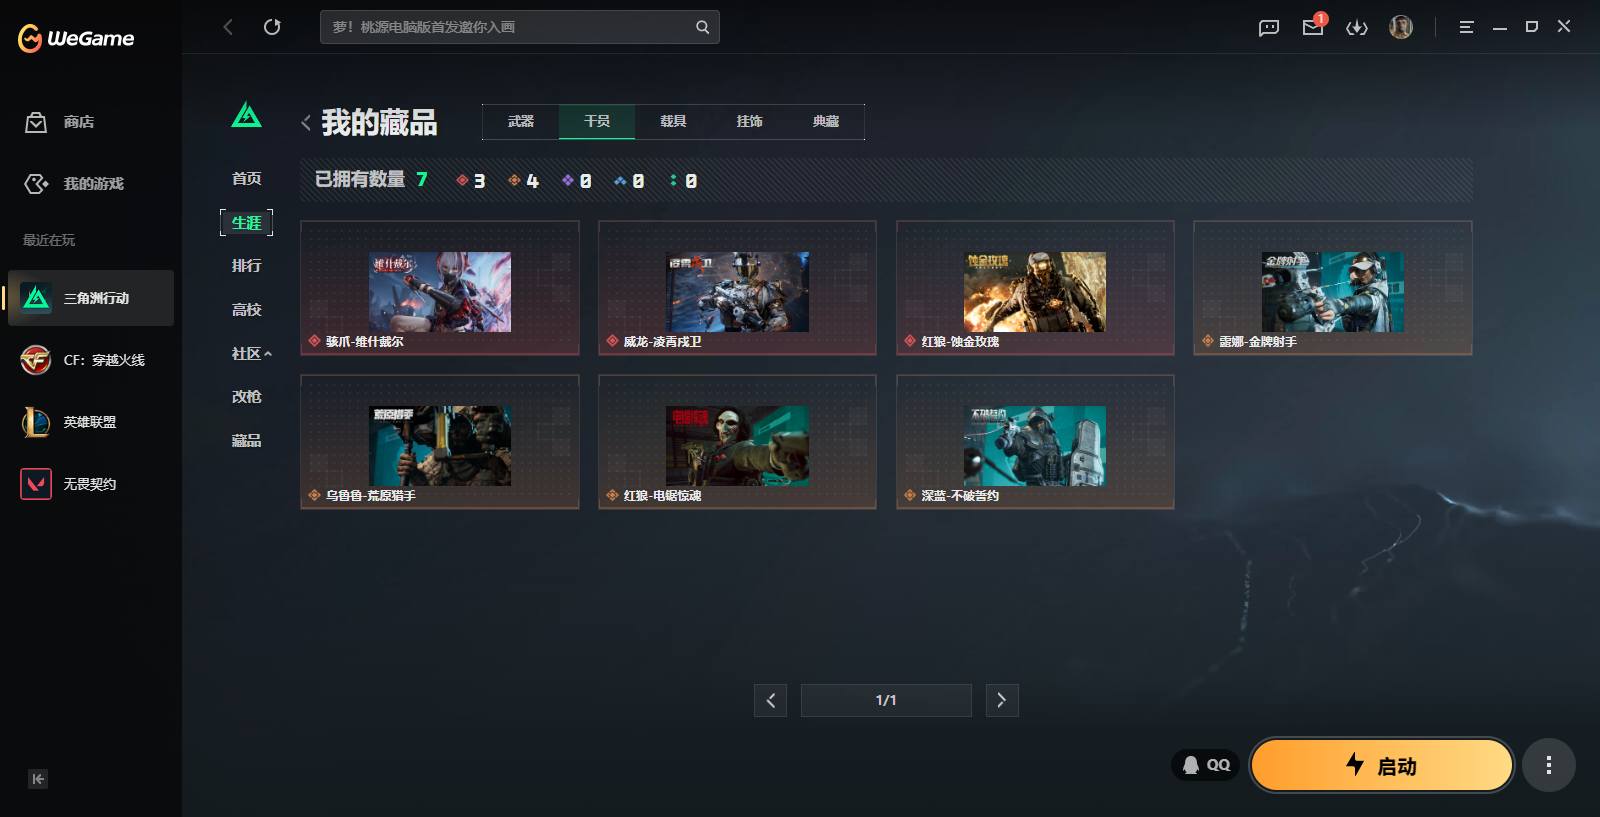Open the 红狼-蚀金玫瑰 operator card
This screenshot has height=817, width=1600.
point(1035,288)
